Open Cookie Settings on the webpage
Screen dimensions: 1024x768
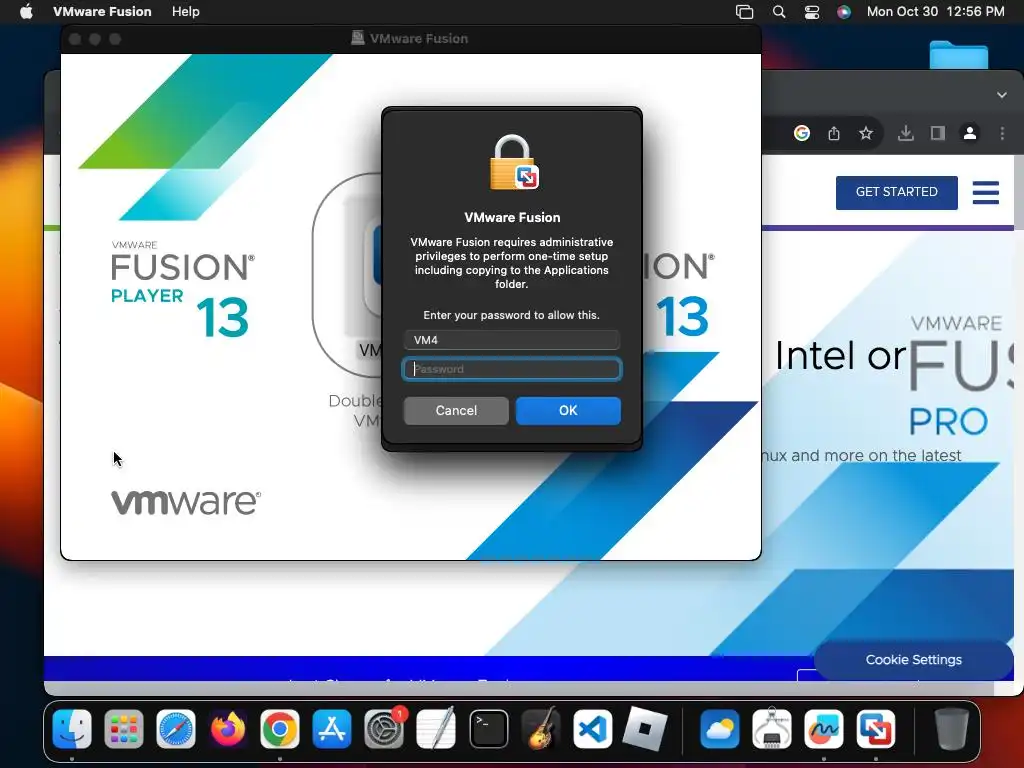pos(914,660)
